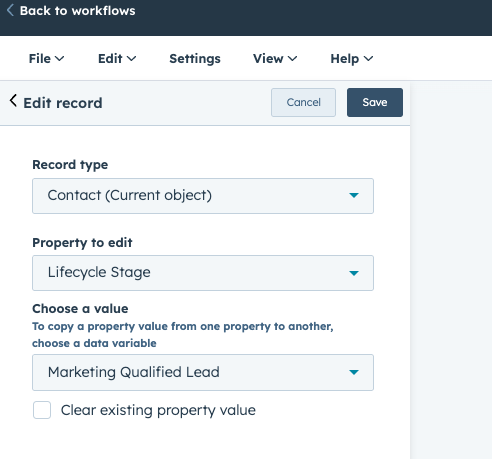The width and height of the screenshot is (492, 459).
Task: Click the Edit menu chevron icon
Action: pyautogui.click(x=132, y=59)
